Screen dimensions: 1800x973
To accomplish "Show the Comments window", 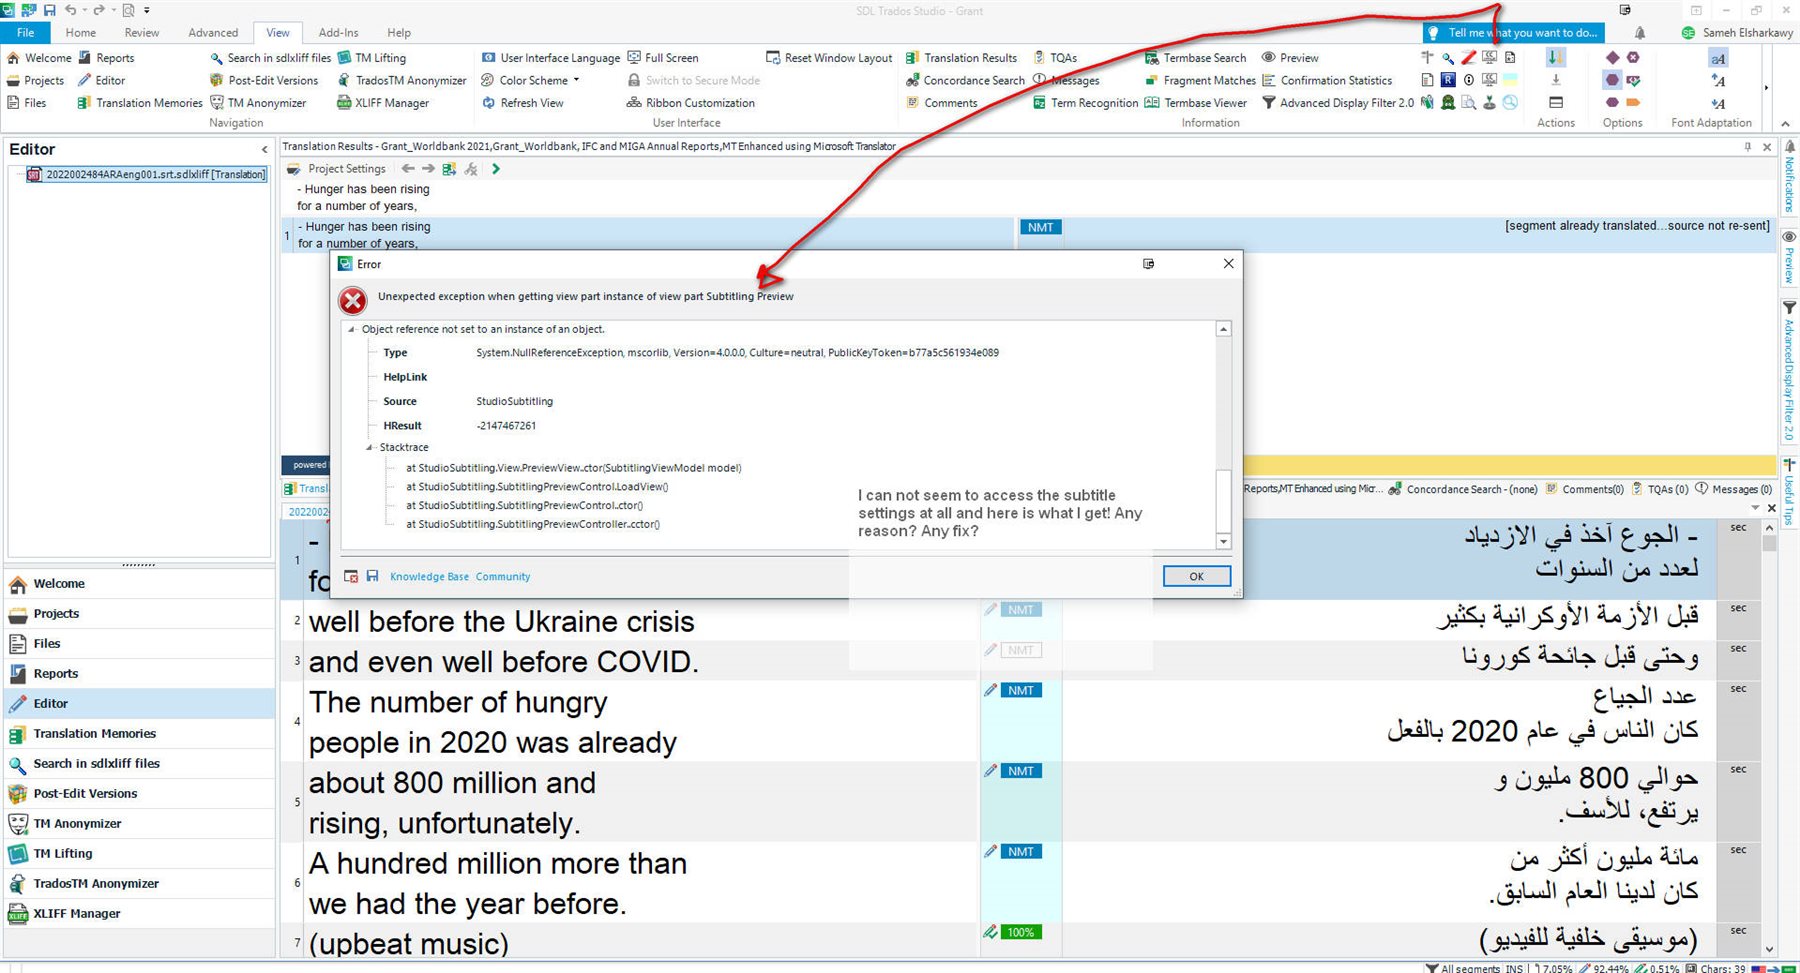I will point(941,102).
